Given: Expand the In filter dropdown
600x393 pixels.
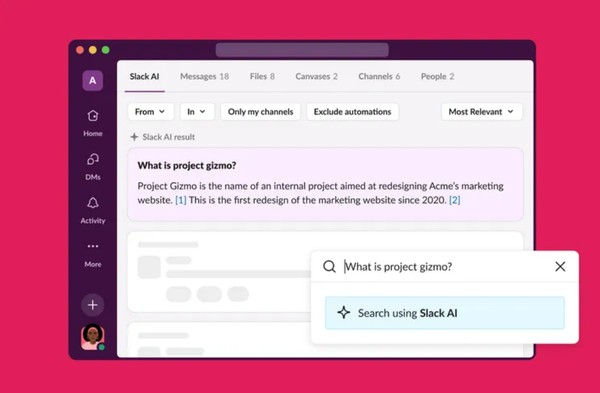Looking at the screenshot, I should 197,112.
